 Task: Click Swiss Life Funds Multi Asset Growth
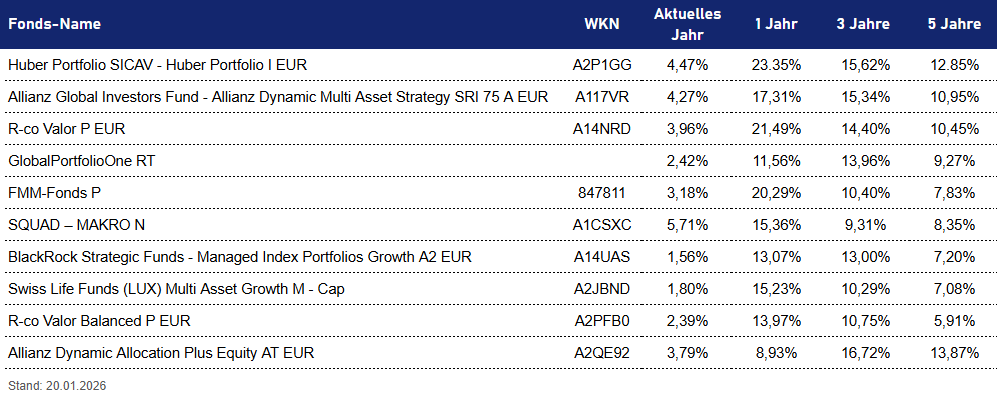[169, 289]
